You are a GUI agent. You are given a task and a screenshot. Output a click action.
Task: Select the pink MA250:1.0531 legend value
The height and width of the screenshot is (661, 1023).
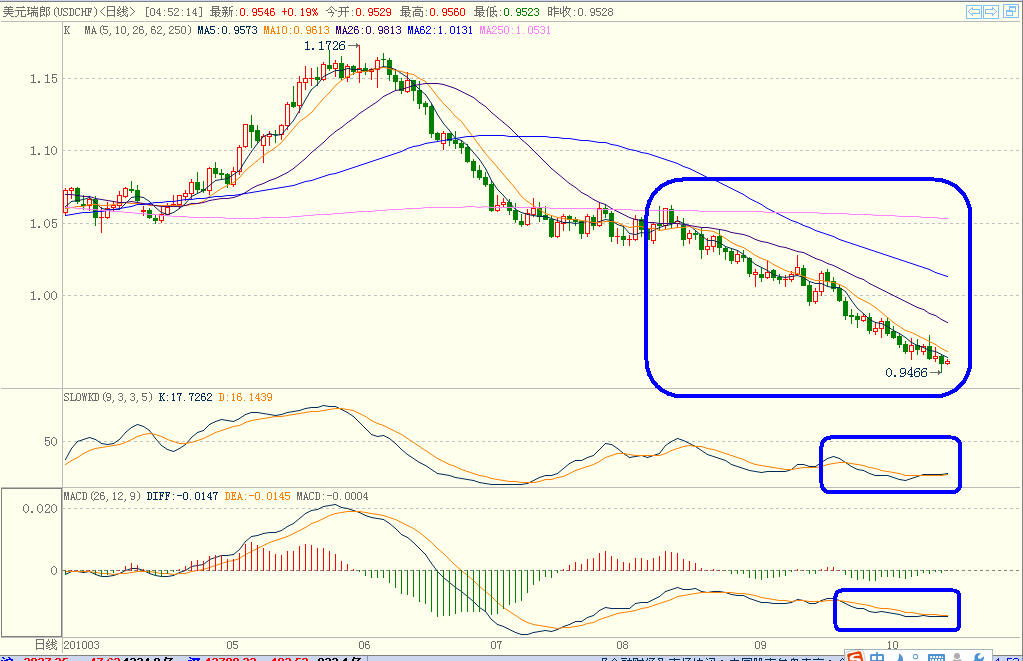[515, 30]
